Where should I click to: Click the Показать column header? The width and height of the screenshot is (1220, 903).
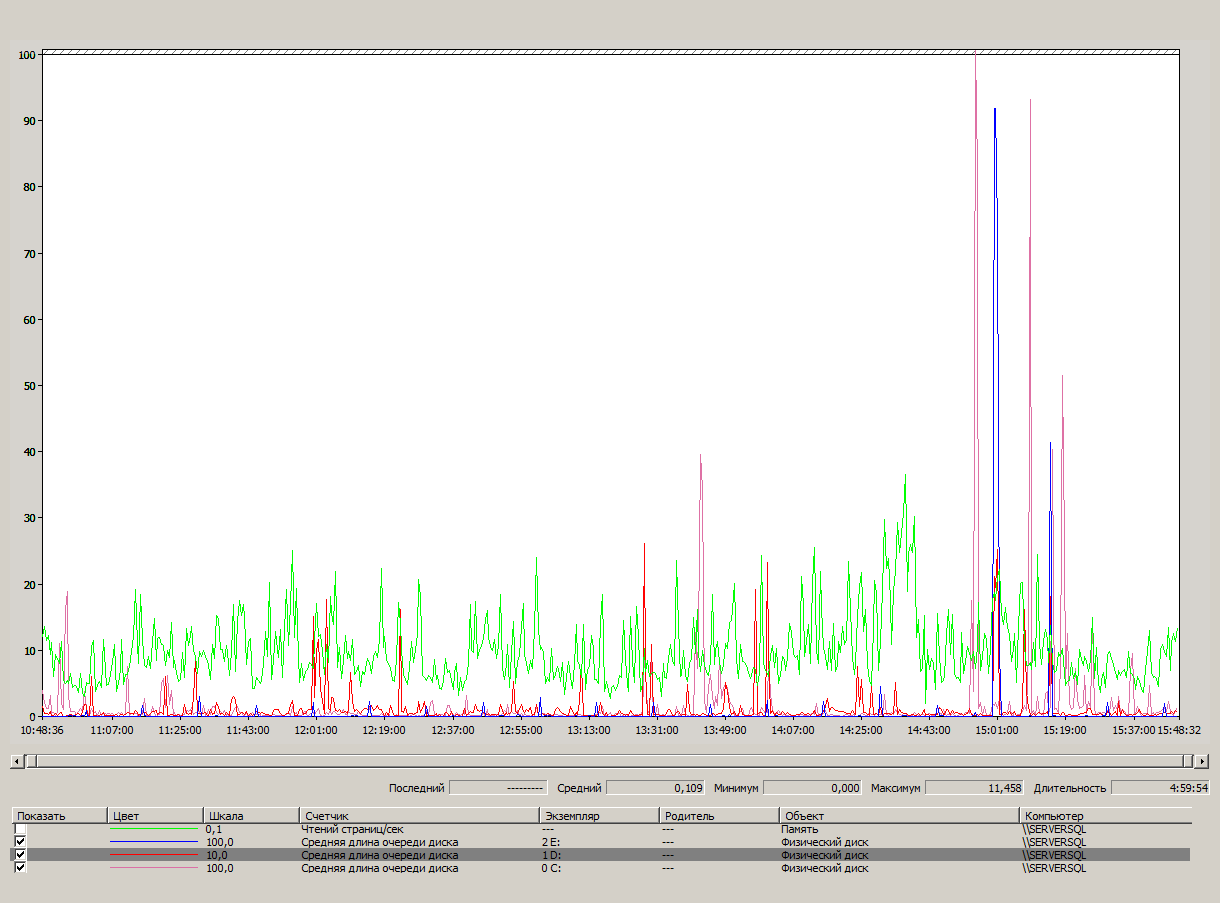point(58,816)
